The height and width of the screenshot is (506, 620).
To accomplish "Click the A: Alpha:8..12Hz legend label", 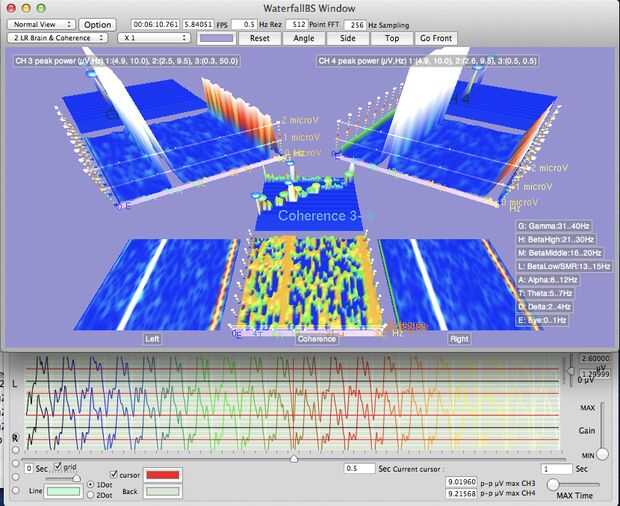I will point(548,279).
